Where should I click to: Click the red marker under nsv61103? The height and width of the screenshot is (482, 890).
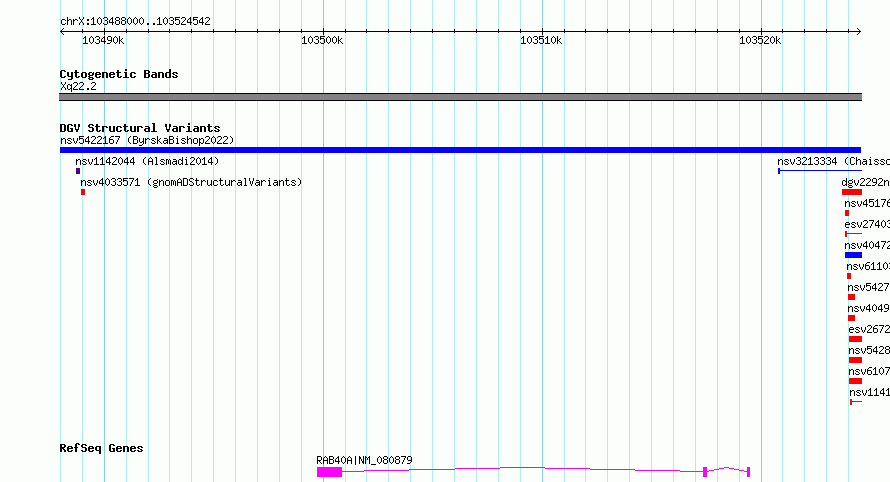coord(849,276)
